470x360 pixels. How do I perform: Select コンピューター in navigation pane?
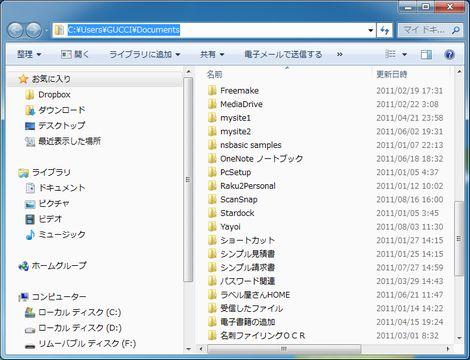click(x=59, y=297)
